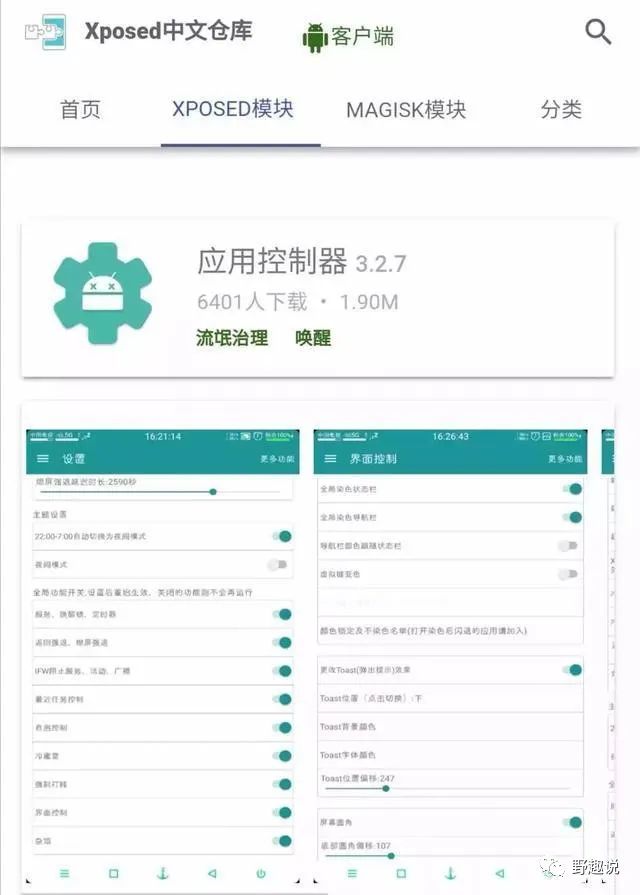Tap back triangle in 界面控制 screenshot bottom bar
640x895 pixels.
coord(500,873)
